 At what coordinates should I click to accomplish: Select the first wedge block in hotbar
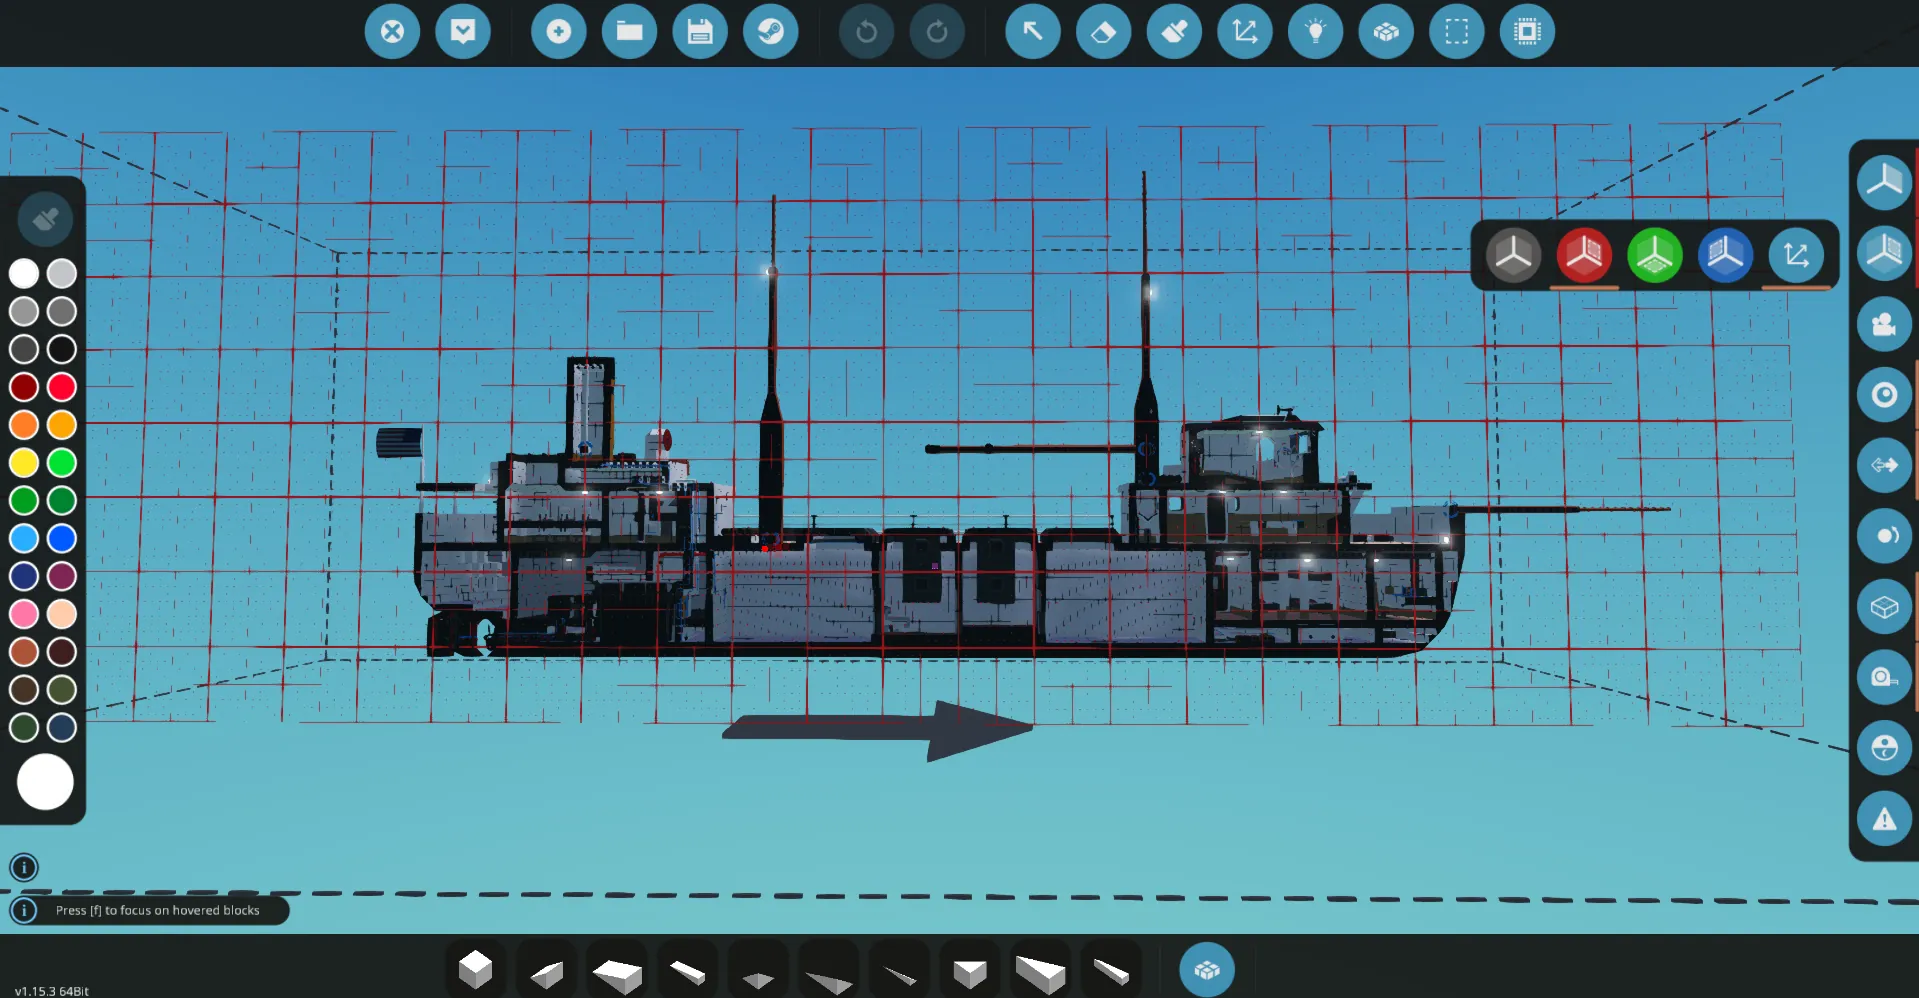pos(546,973)
